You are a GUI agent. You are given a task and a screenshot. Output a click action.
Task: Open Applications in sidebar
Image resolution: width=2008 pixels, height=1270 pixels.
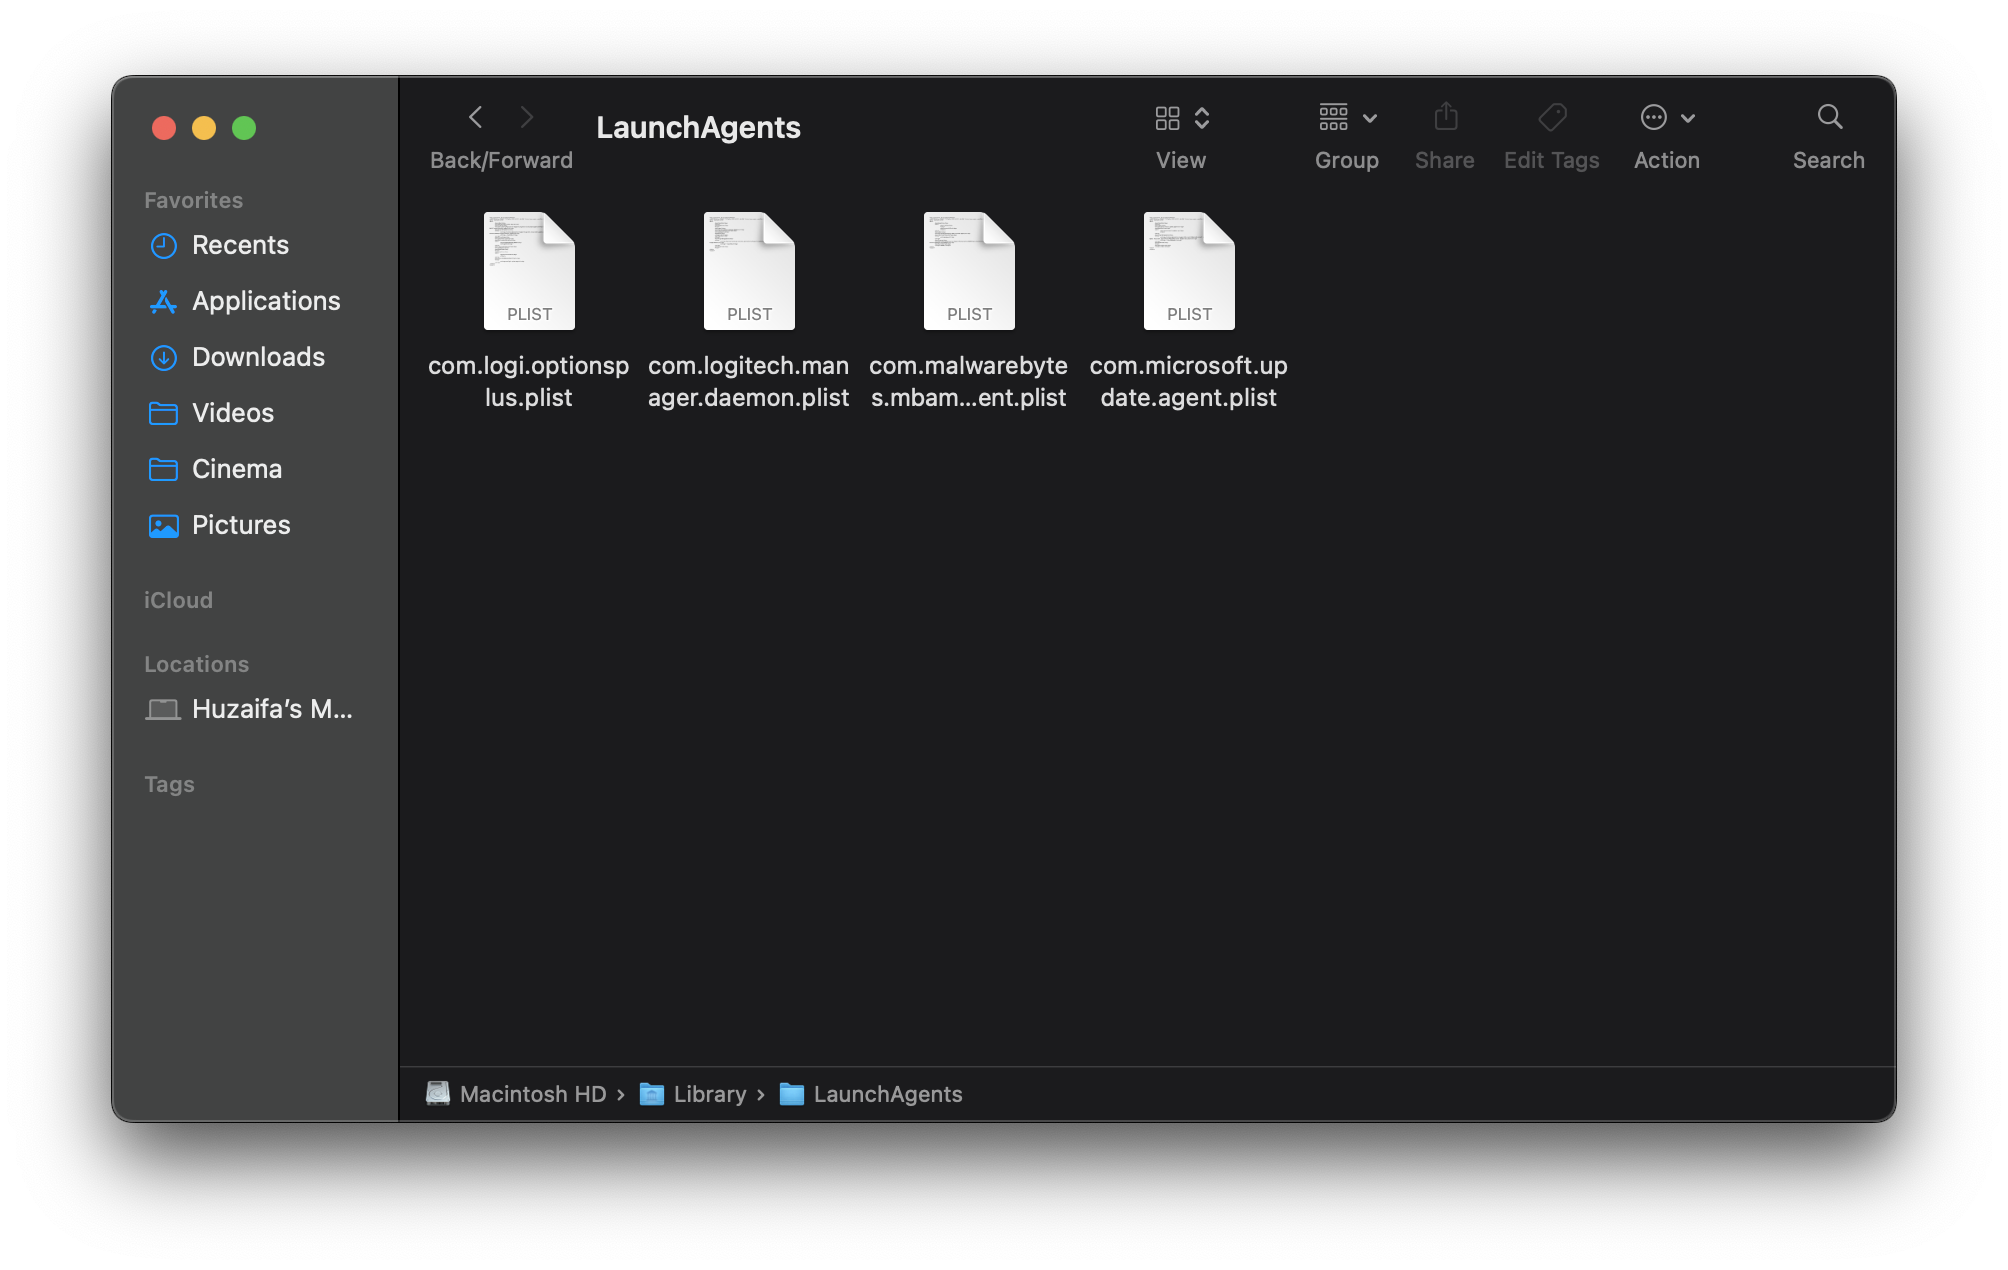click(266, 301)
